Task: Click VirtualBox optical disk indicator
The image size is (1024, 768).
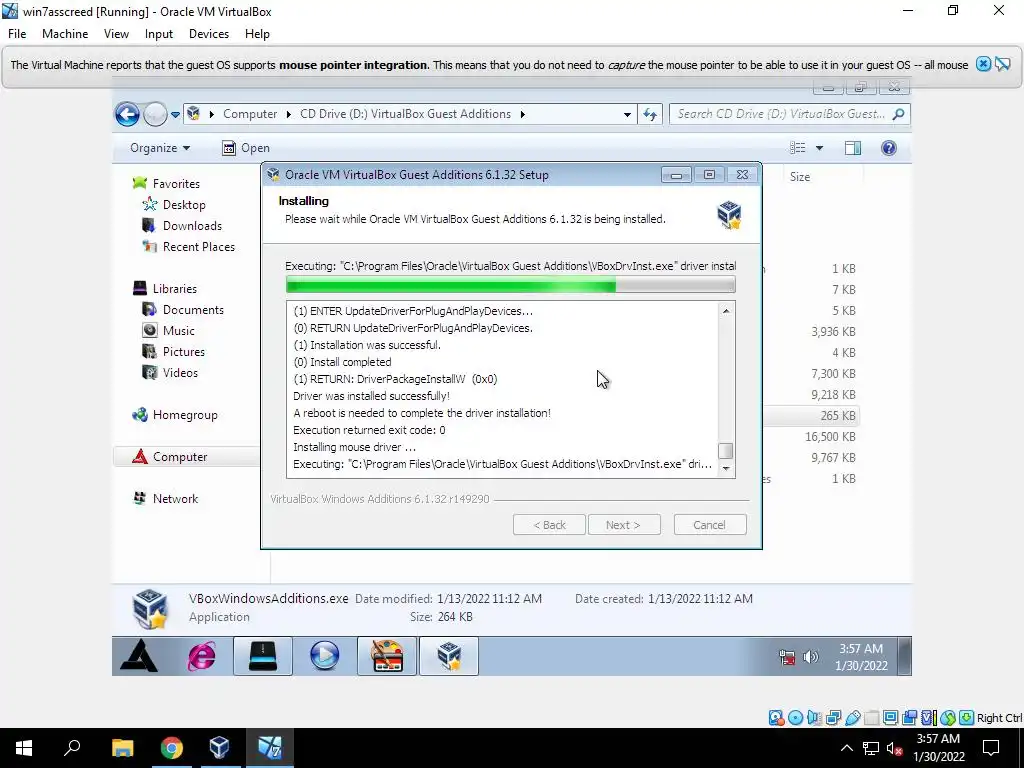Action: [x=795, y=718]
